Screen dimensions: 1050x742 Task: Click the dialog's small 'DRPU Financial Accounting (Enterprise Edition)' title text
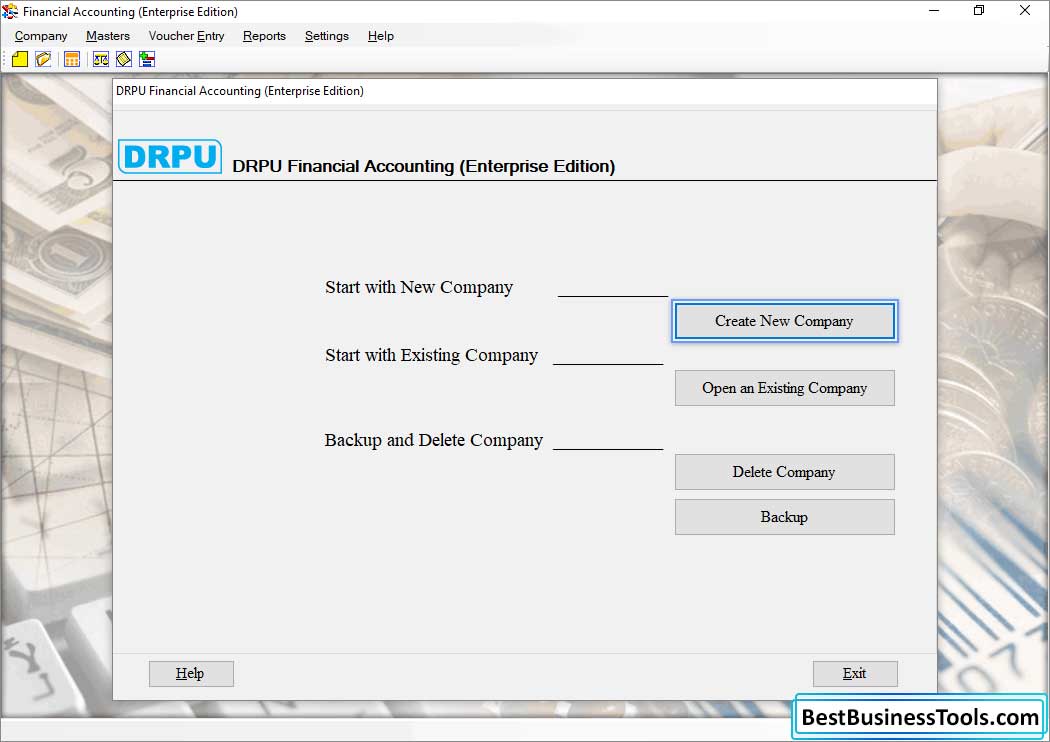240,91
